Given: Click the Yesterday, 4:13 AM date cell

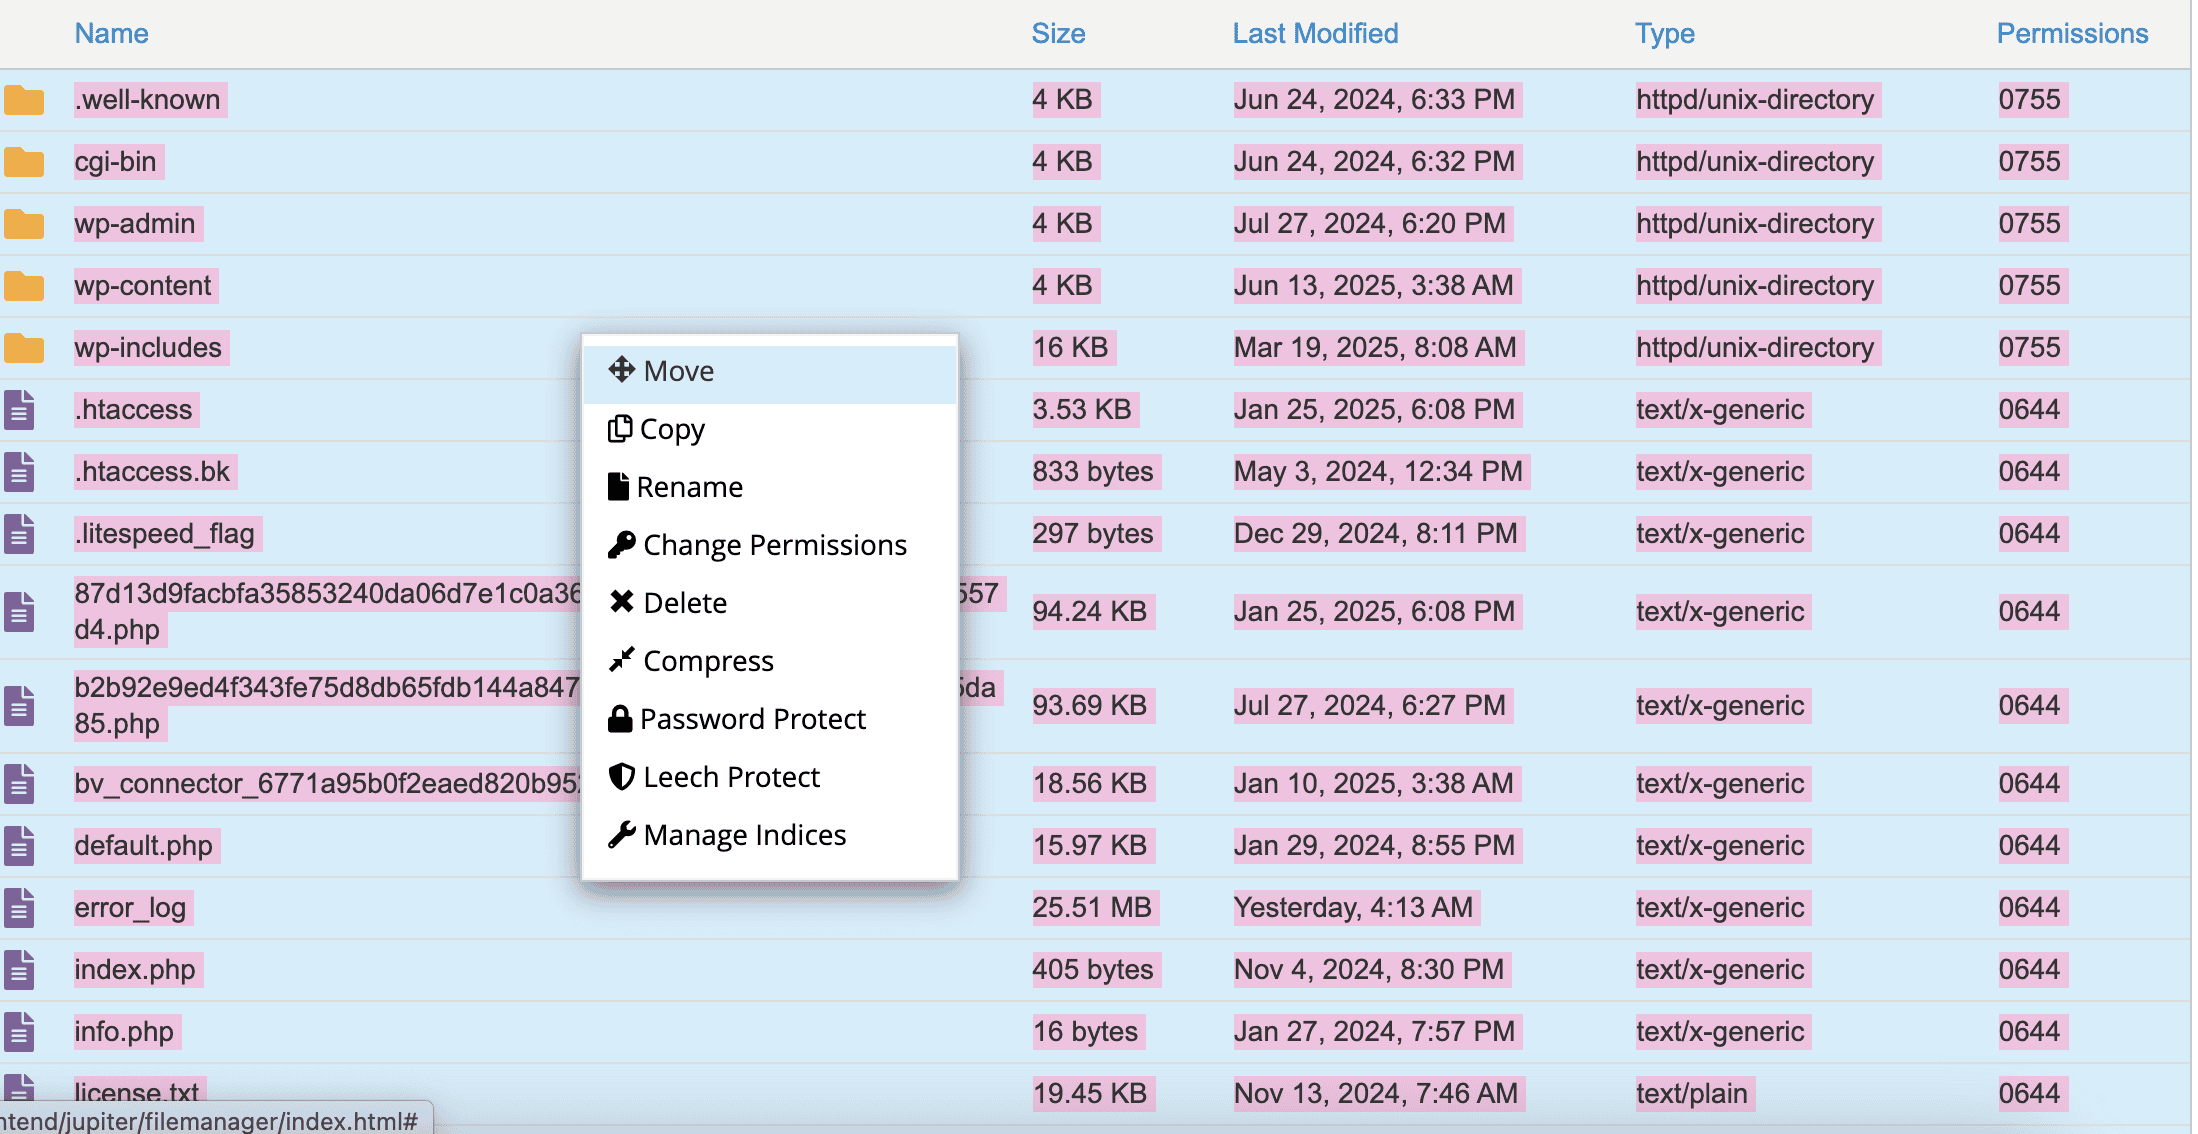Looking at the screenshot, I should point(1353,908).
